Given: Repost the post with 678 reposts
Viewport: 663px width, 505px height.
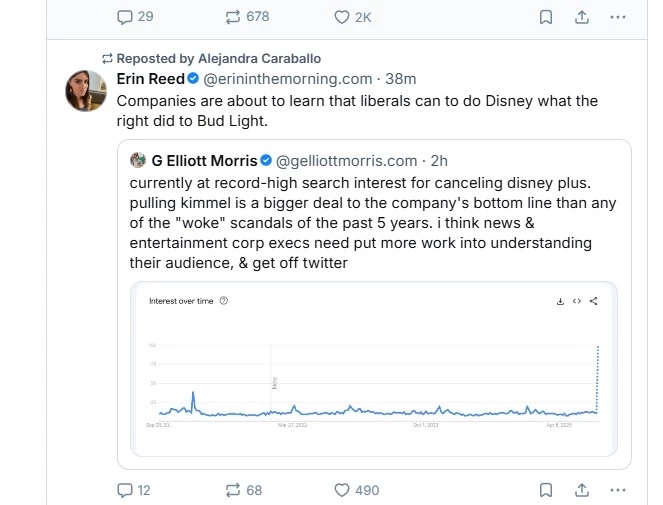Looking at the screenshot, I should click(x=232, y=16).
